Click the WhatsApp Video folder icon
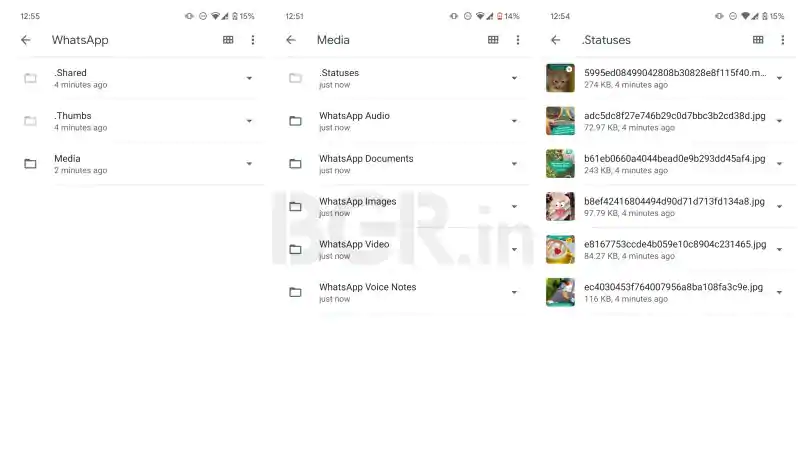This screenshot has width=805, height=456. click(x=295, y=249)
